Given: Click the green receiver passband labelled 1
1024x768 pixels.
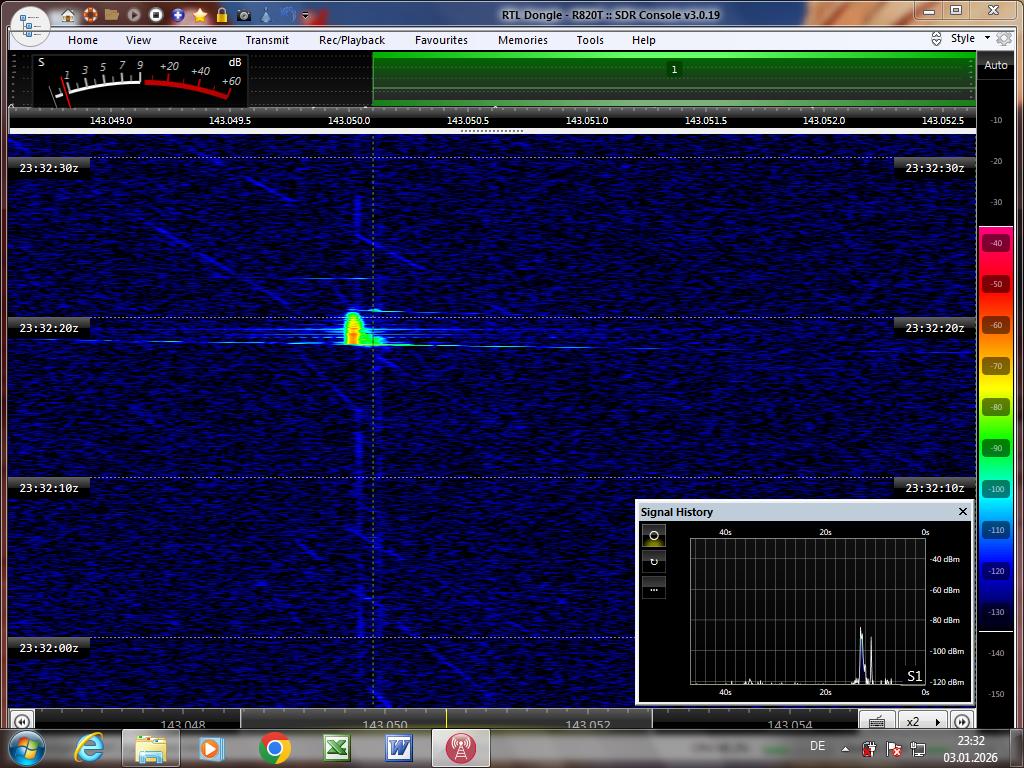Looking at the screenshot, I should pyautogui.click(x=674, y=79).
